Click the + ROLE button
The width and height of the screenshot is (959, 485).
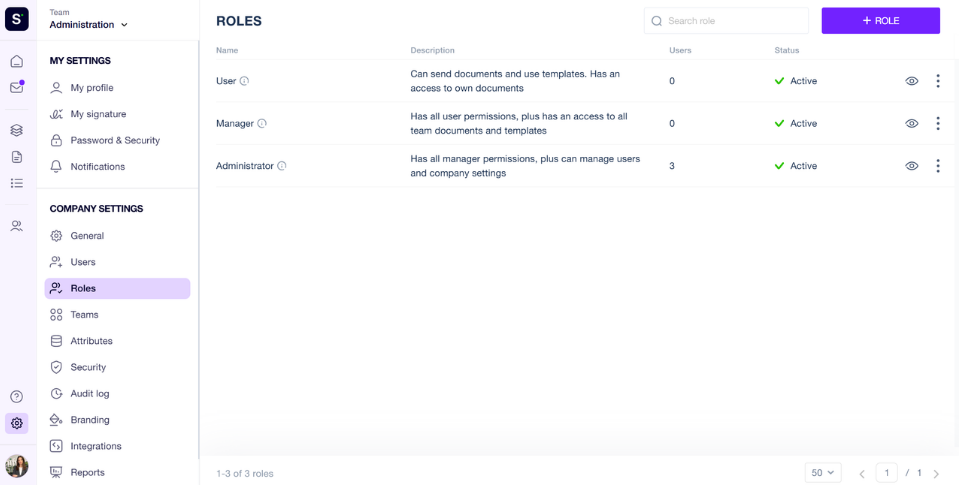point(881,21)
